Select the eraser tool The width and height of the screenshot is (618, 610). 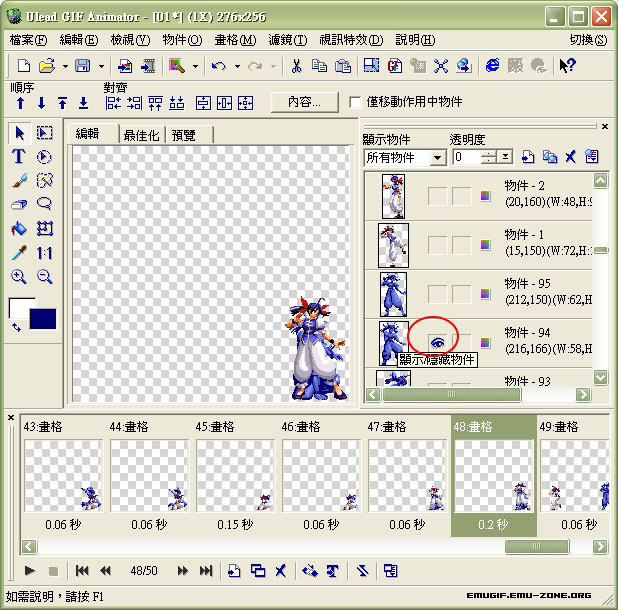(x=19, y=204)
